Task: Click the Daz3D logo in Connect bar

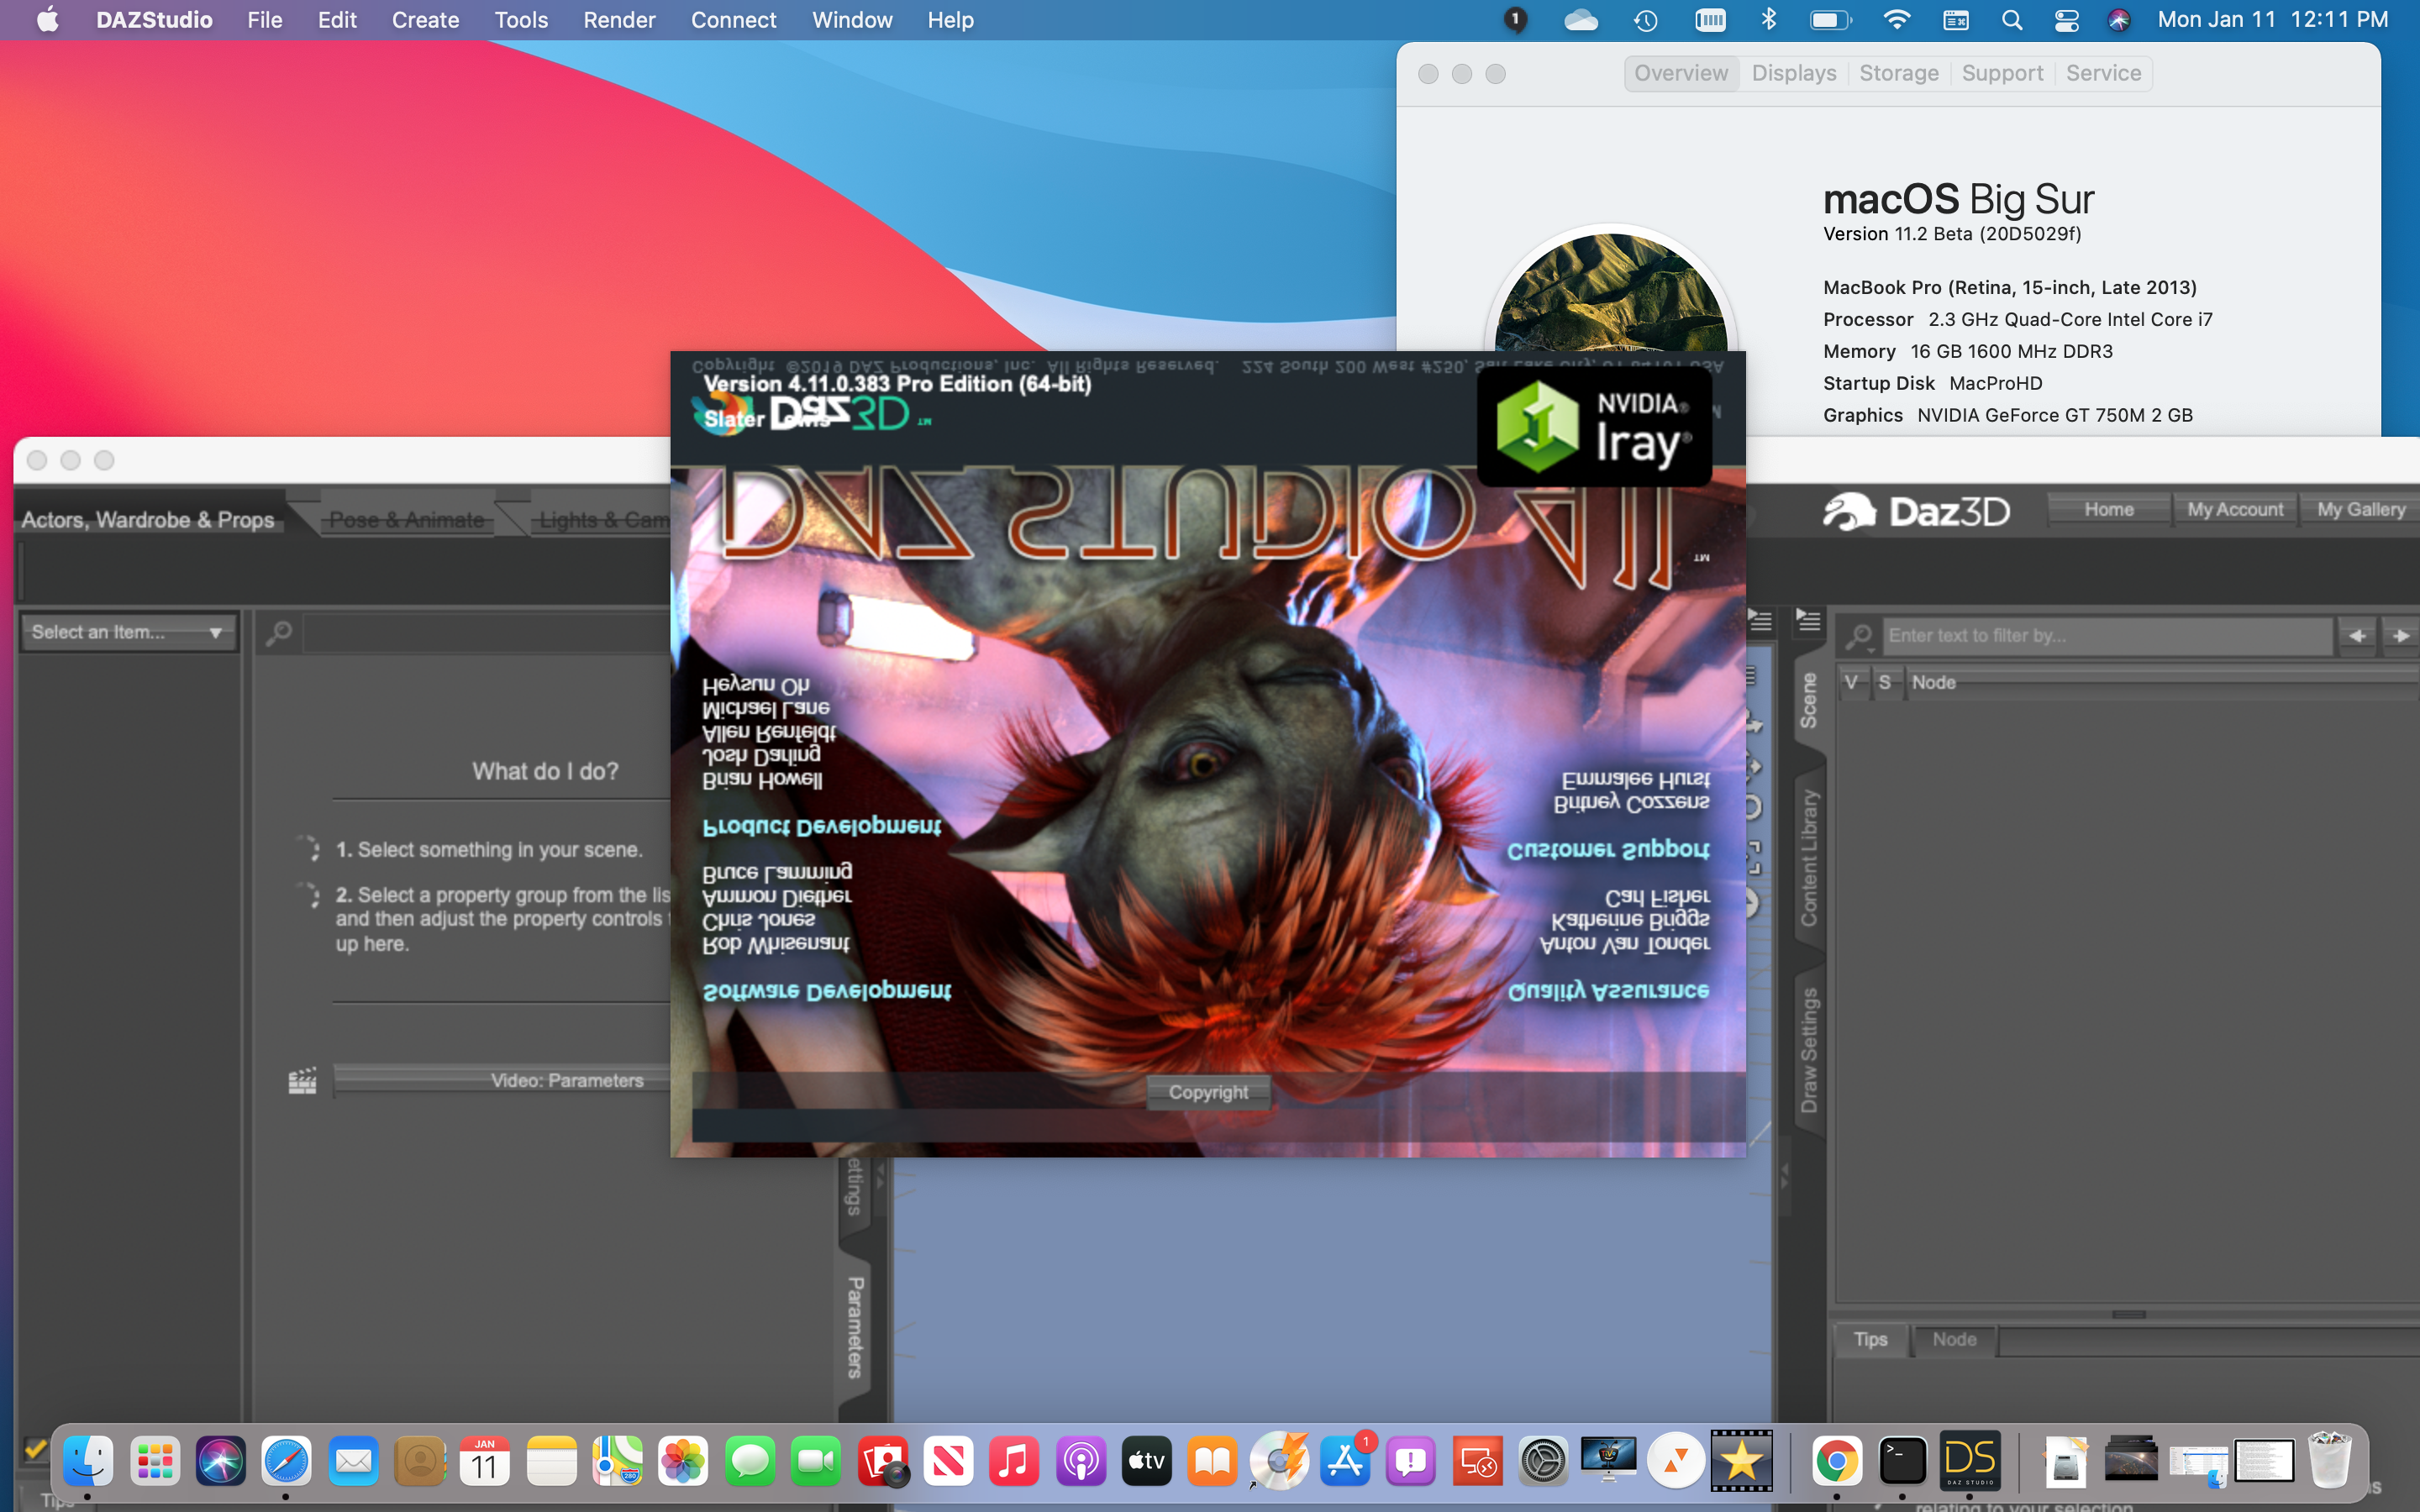Action: (1915, 511)
